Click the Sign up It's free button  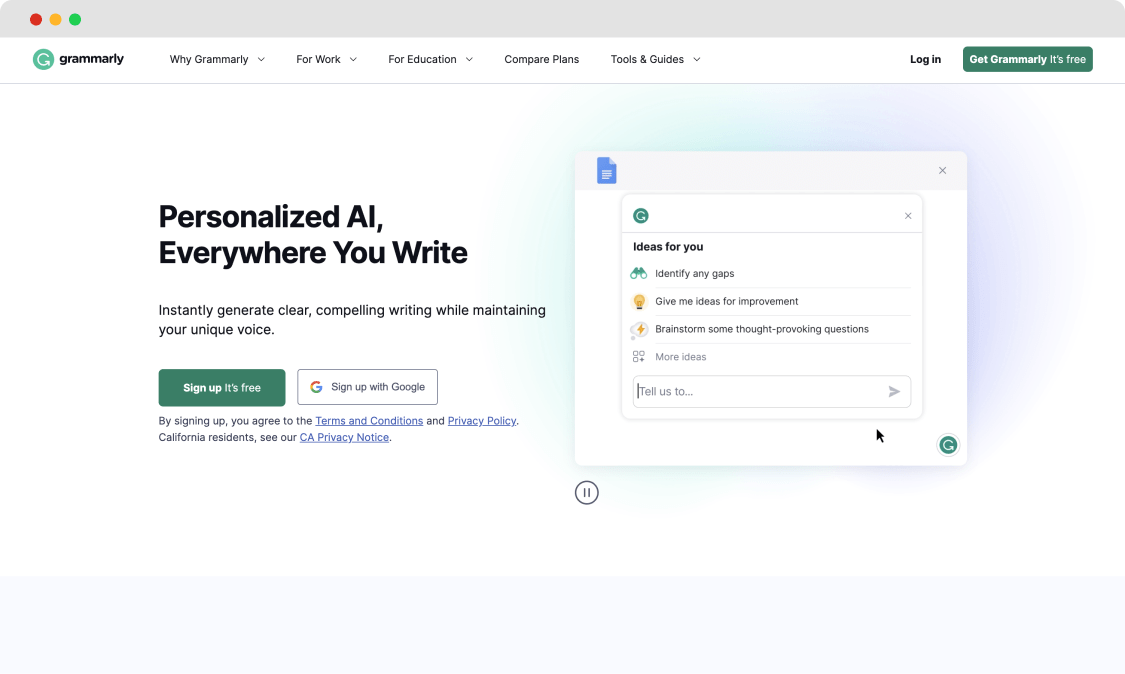pos(222,388)
